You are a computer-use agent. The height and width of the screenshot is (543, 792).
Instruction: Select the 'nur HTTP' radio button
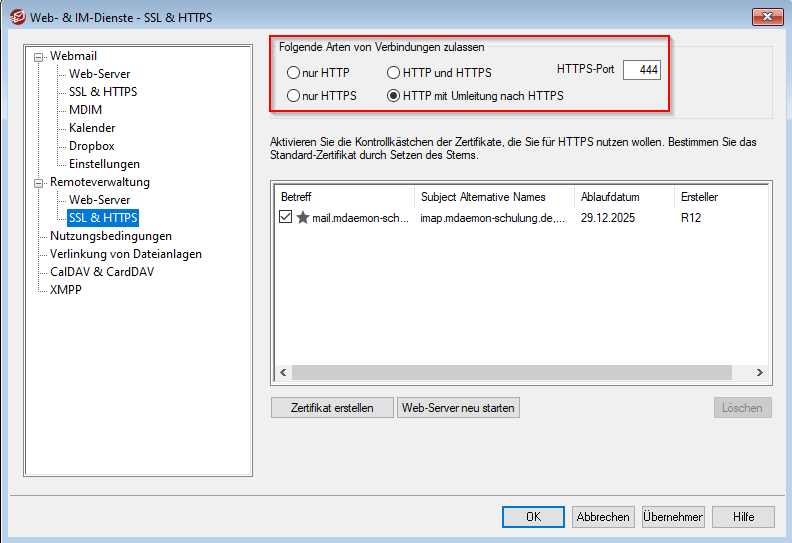[293, 73]
